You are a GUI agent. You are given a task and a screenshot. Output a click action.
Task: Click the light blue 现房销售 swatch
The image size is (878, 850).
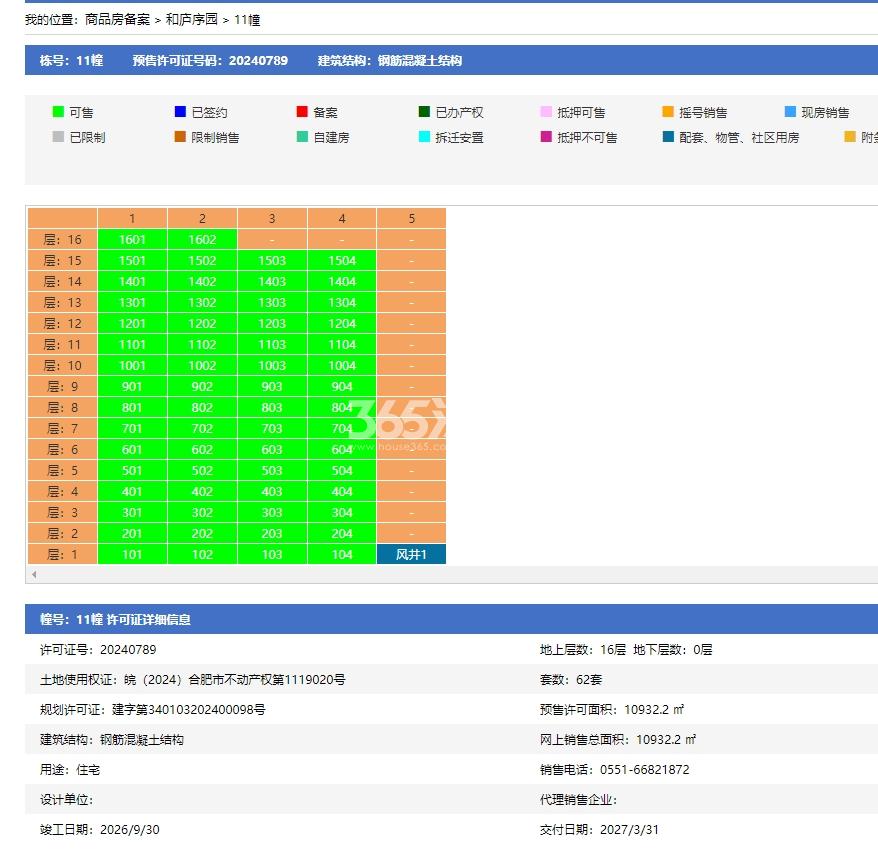click(790, 112)
